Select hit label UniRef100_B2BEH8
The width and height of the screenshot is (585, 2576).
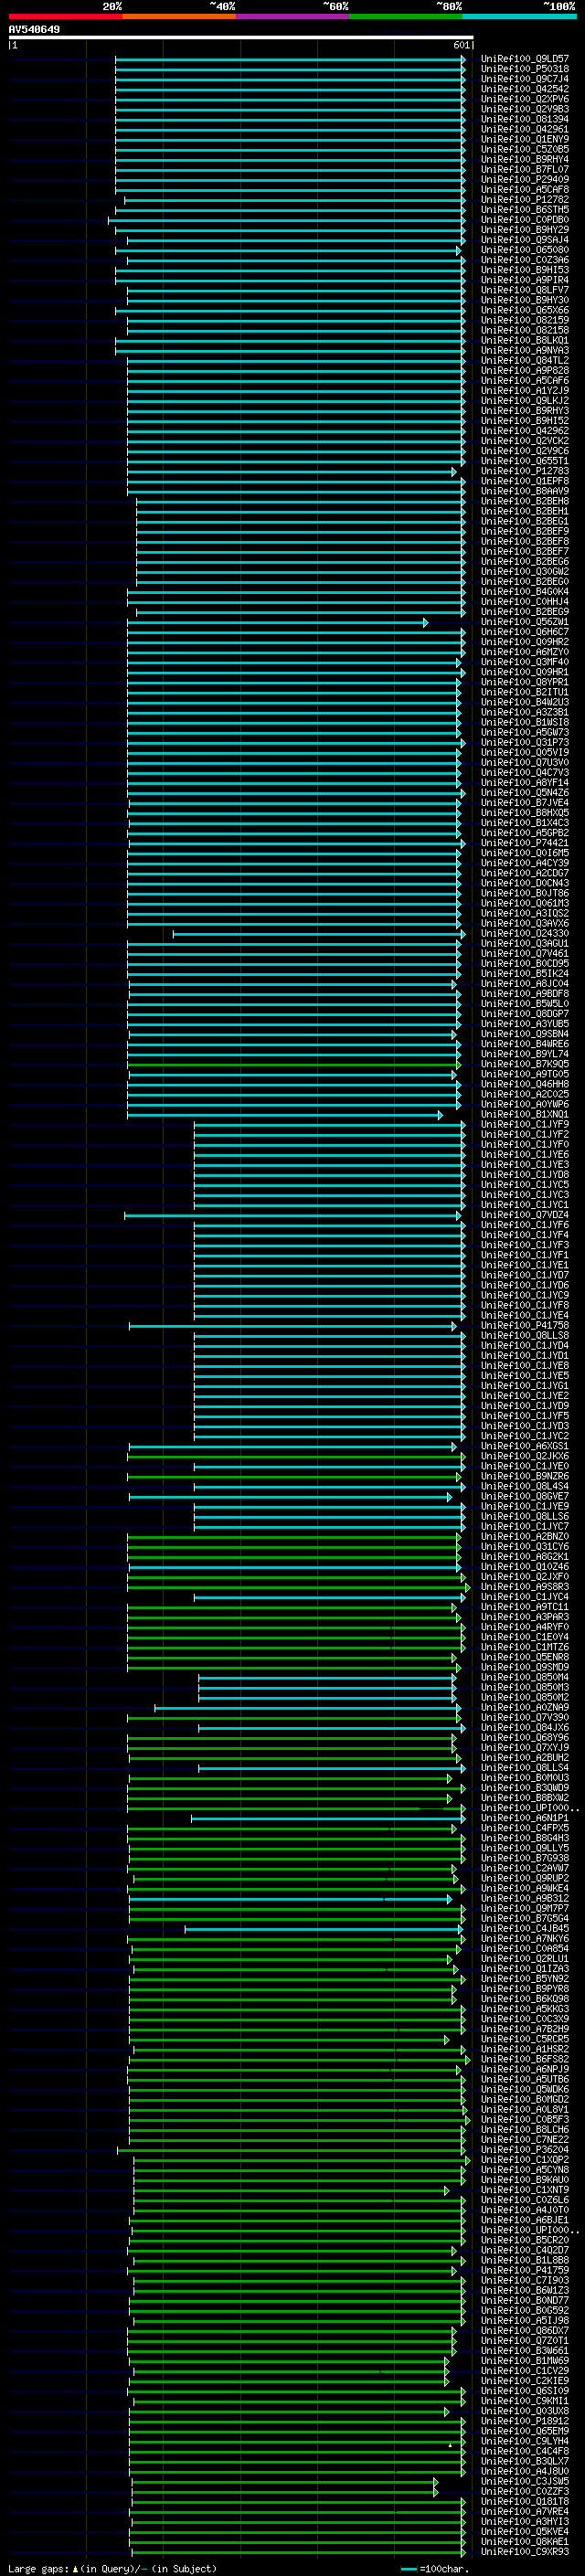524,501
